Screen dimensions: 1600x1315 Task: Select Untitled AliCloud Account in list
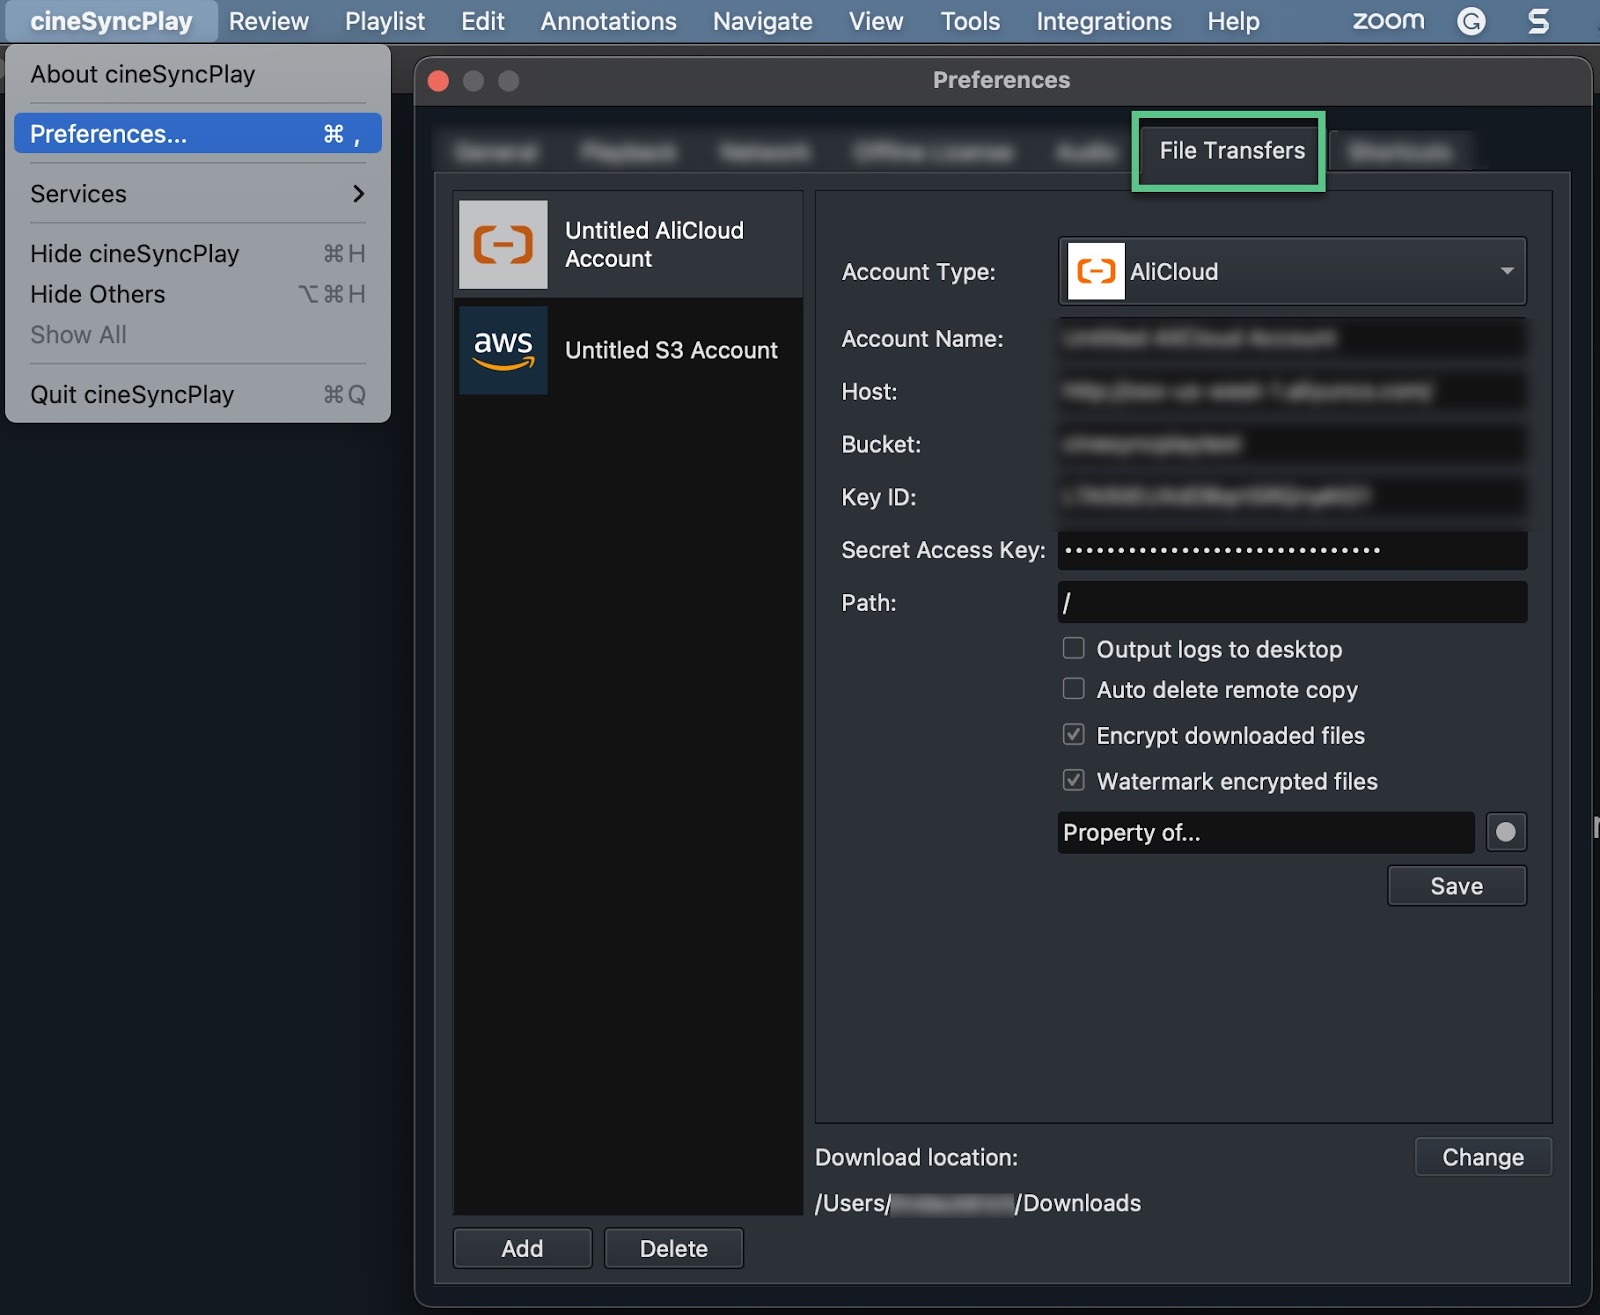point(629,245)
